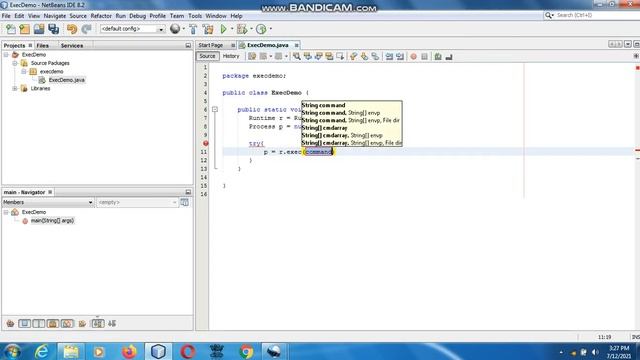Click the Find Selection magnifier icon
The image size is (640, 360).
pyautogui.click(x=297, y=57)
